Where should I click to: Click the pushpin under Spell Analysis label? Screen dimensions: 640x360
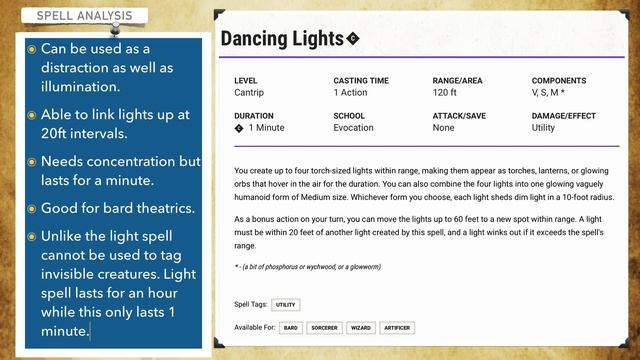coord(115,29)
